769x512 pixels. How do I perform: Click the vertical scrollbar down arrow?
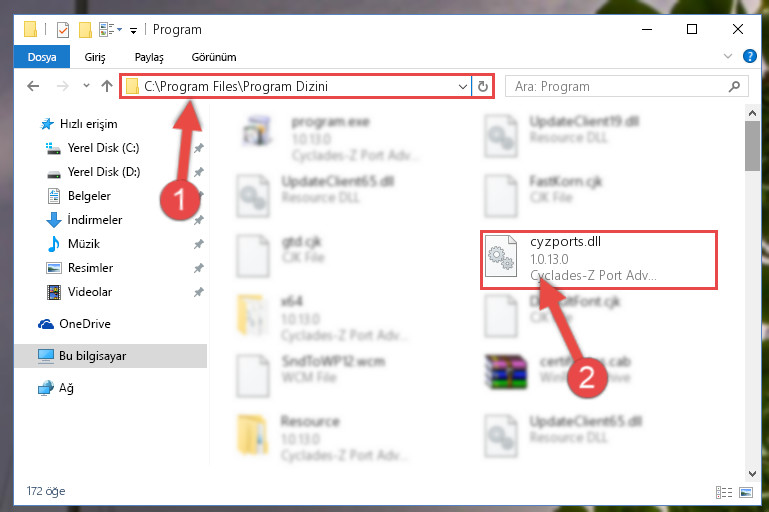pos(752,473)
